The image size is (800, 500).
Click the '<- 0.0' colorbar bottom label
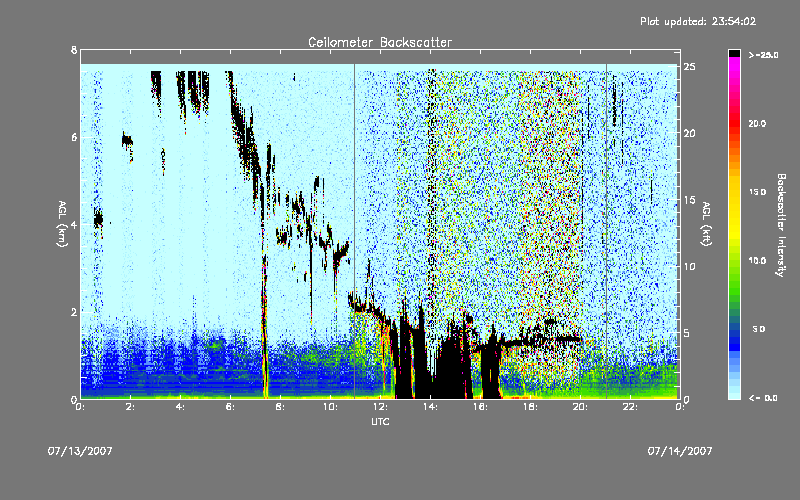tap(763, 398)
